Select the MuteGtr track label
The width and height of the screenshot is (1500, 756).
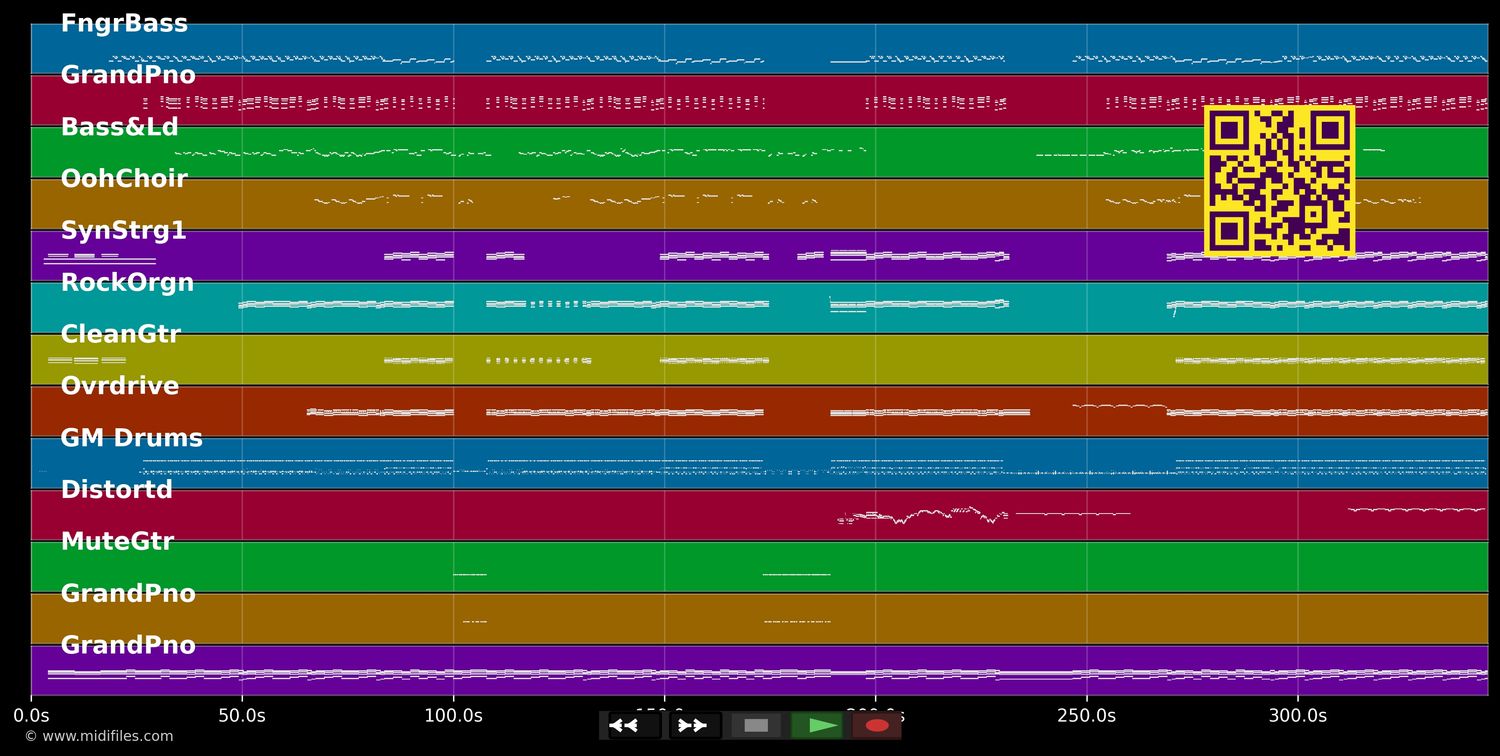click(x=117, y=541)
